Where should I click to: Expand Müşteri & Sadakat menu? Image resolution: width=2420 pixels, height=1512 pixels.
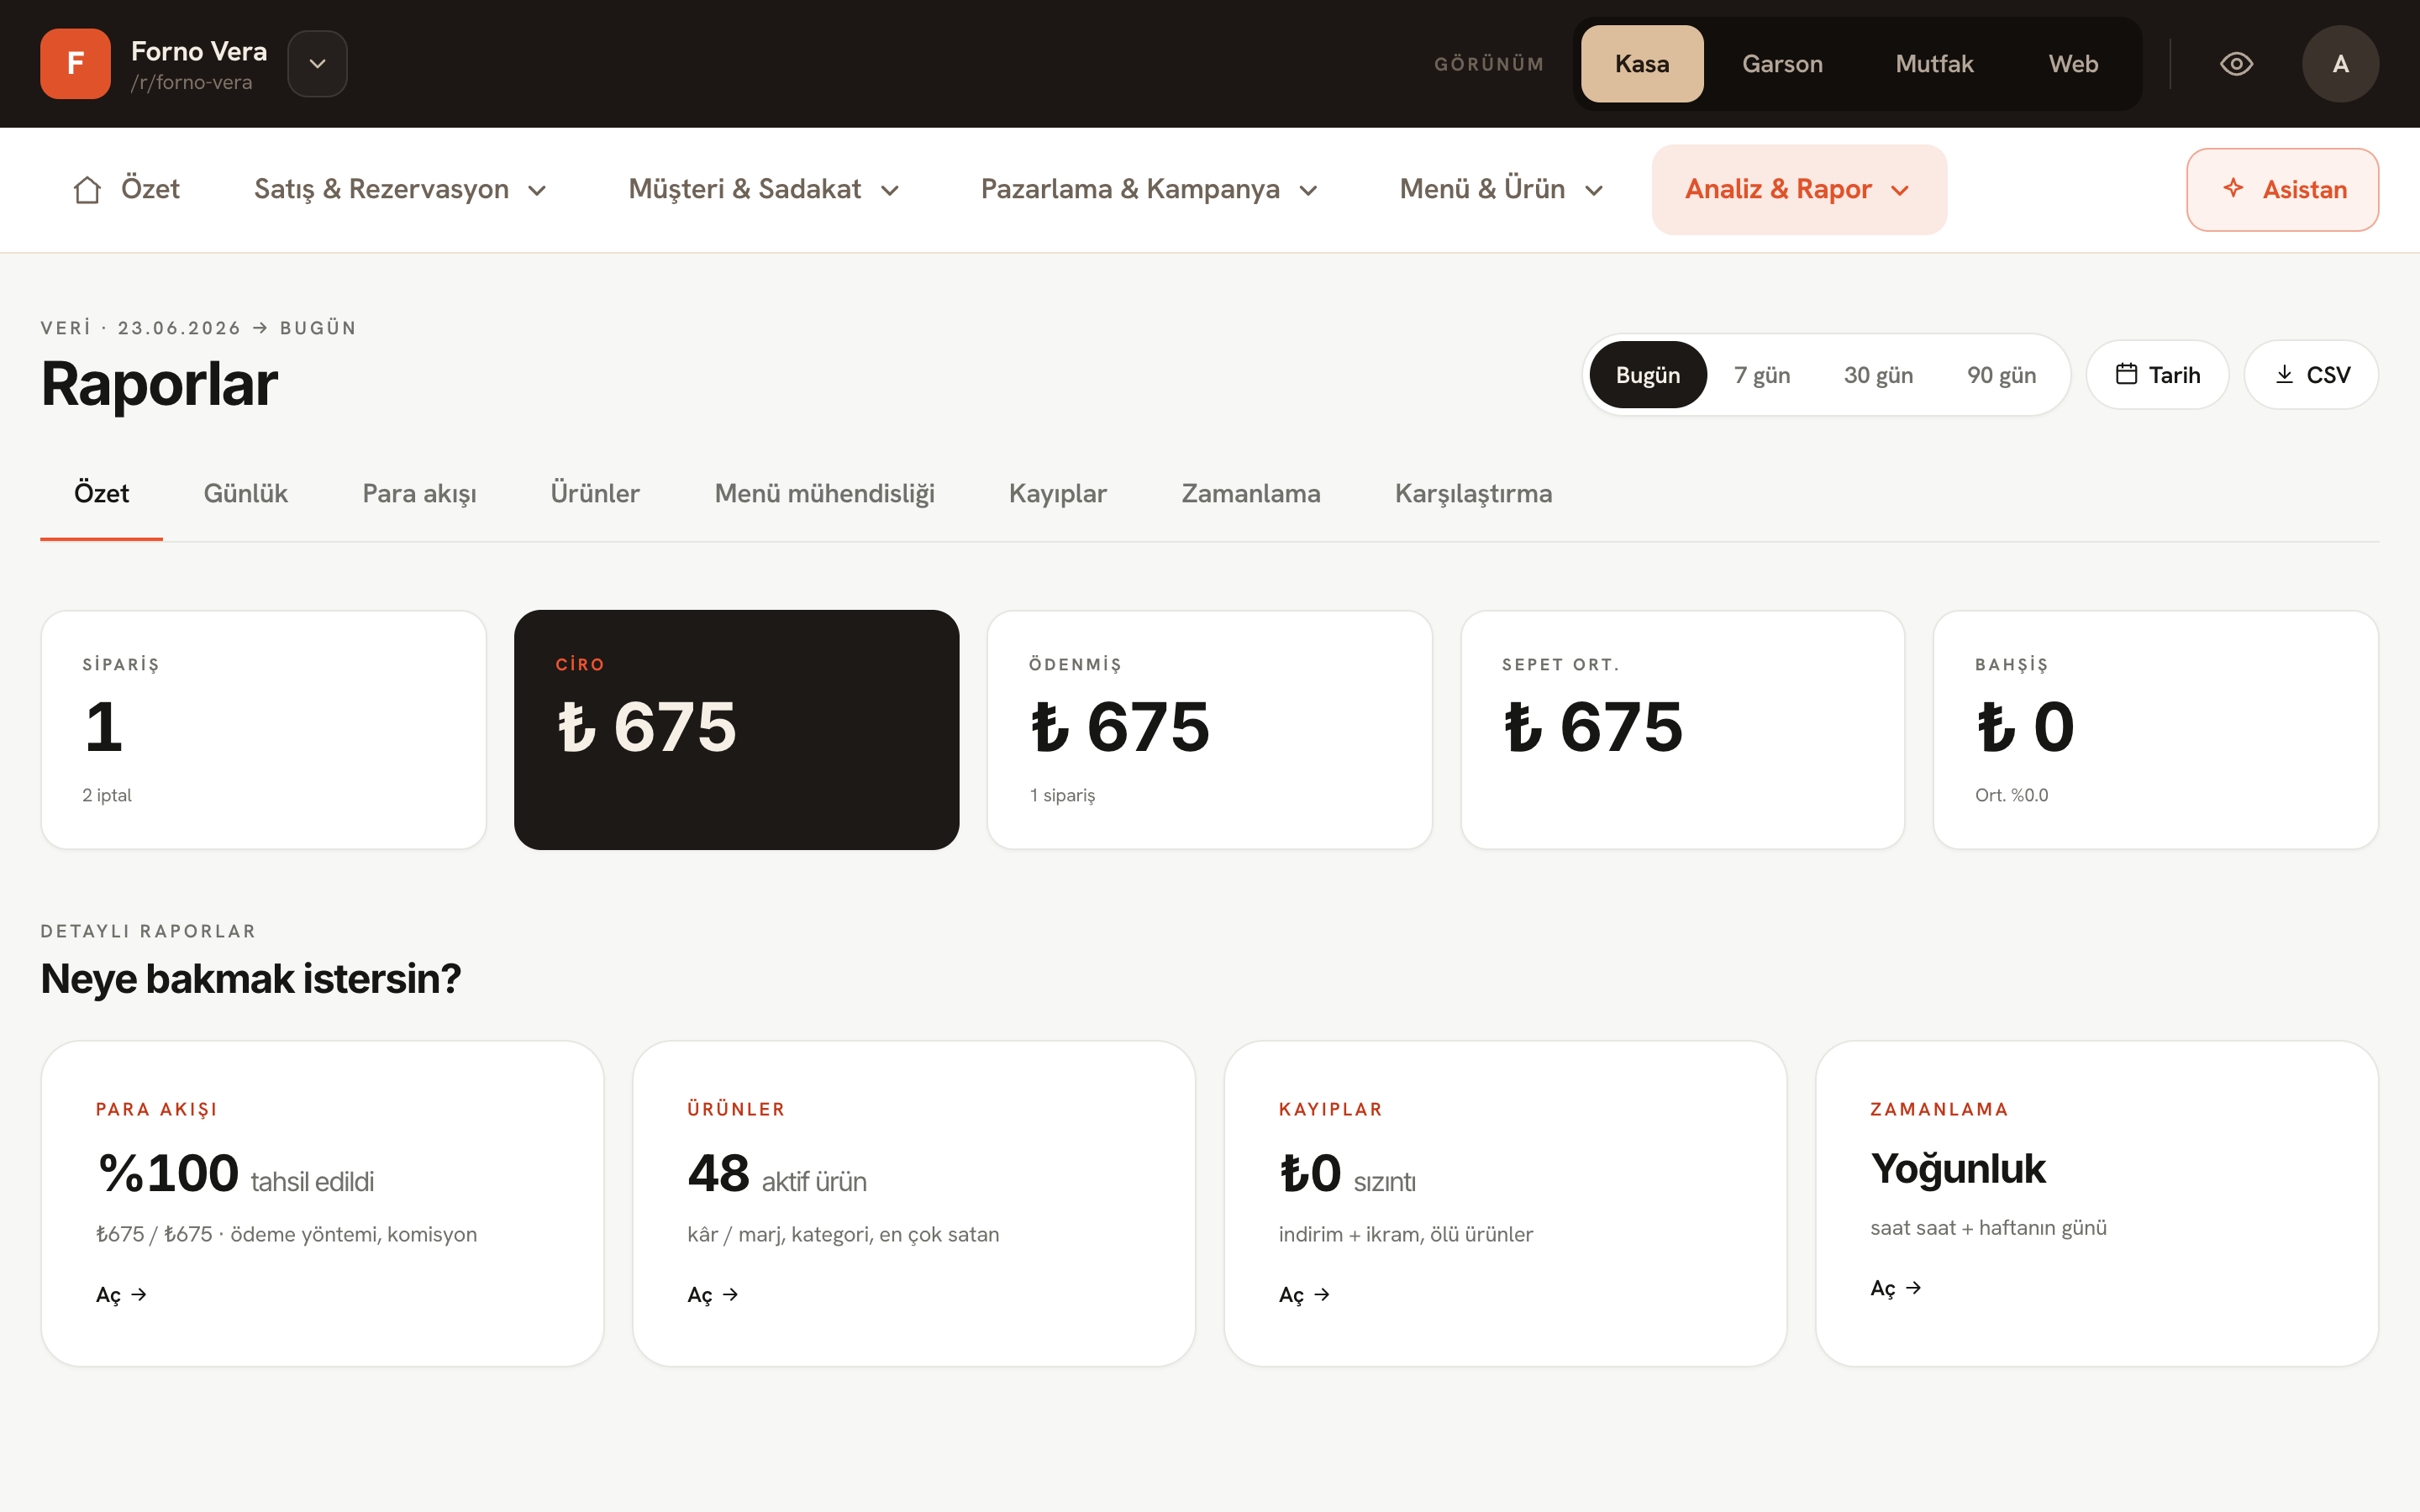[764, 189]
